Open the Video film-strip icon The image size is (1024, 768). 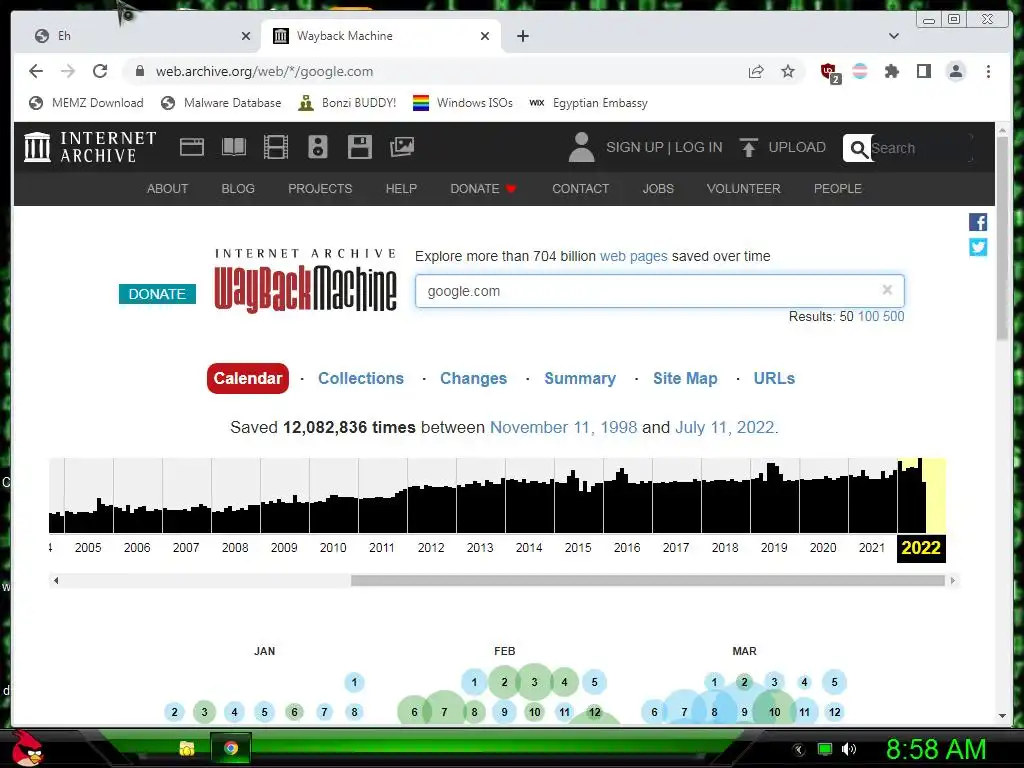tap(276, 147)
